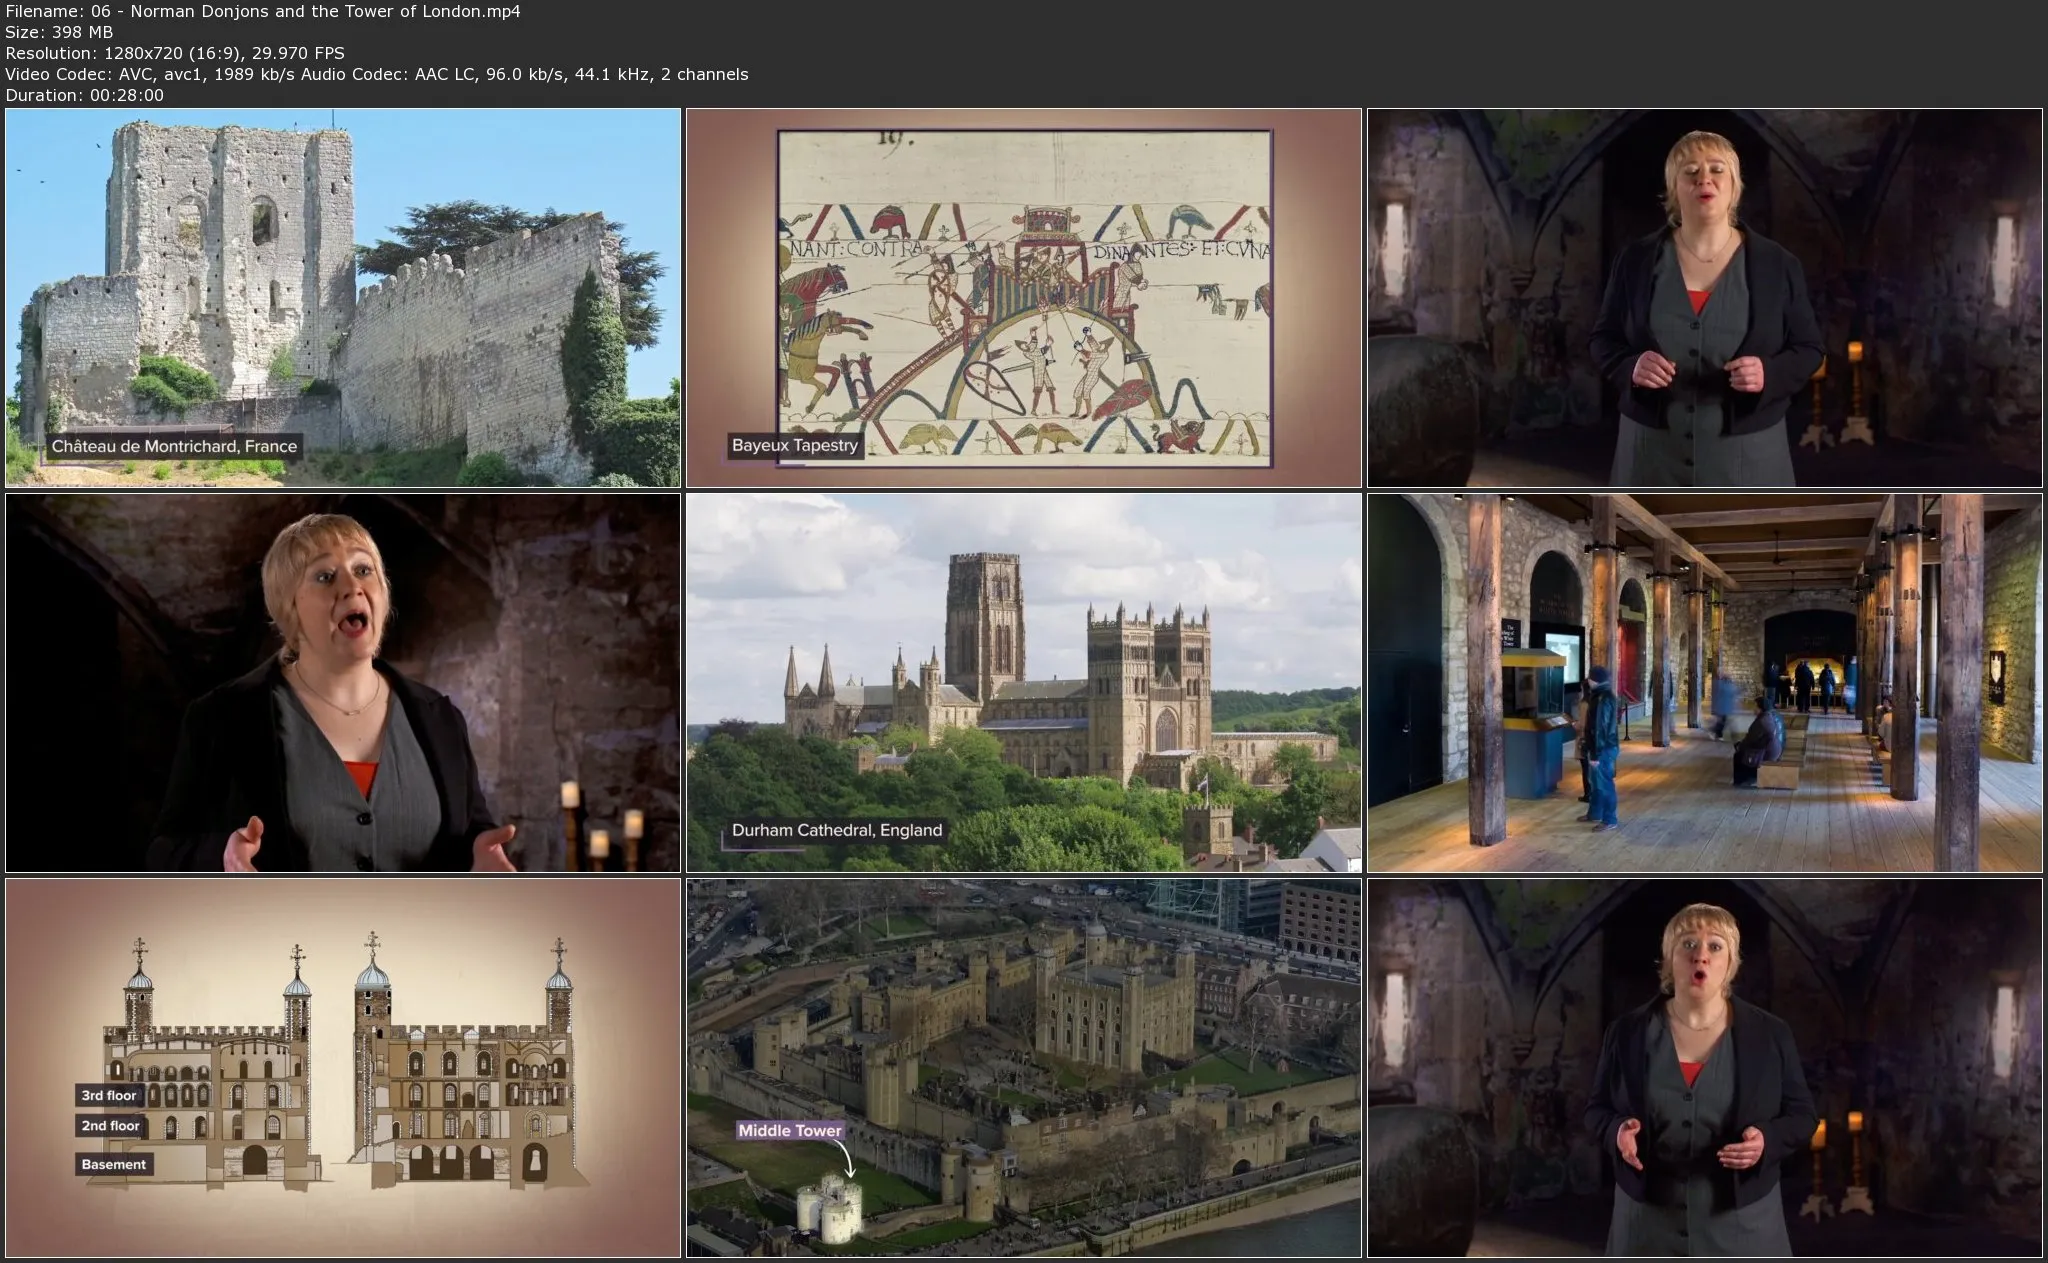
Task: Select the Tower cross-section diagram thumbnail
Action: [343, 1068]
